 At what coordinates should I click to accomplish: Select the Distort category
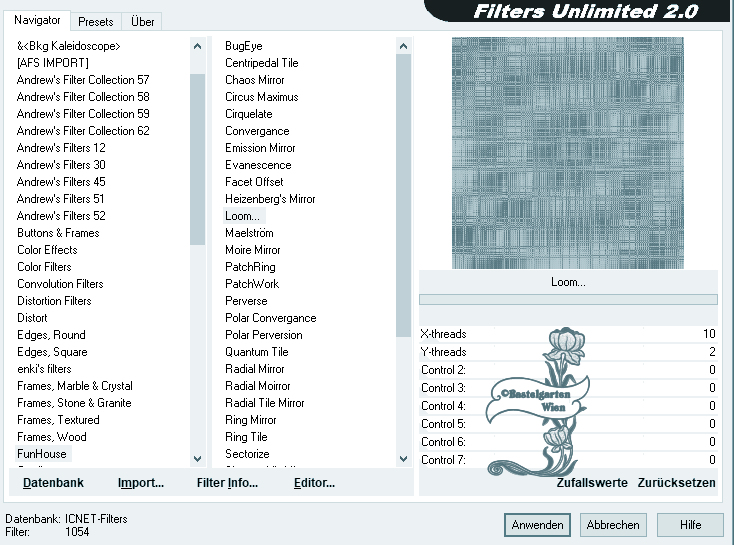[x=32, y=318]
